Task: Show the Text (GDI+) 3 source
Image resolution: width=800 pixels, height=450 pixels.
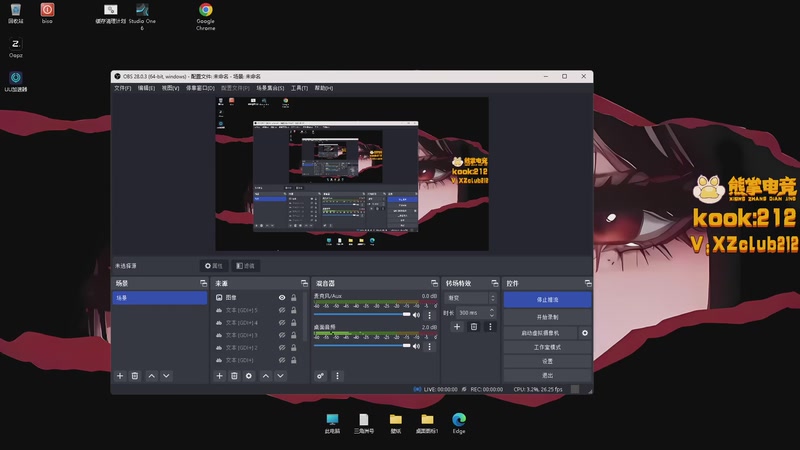Action: tap(282, 335)
